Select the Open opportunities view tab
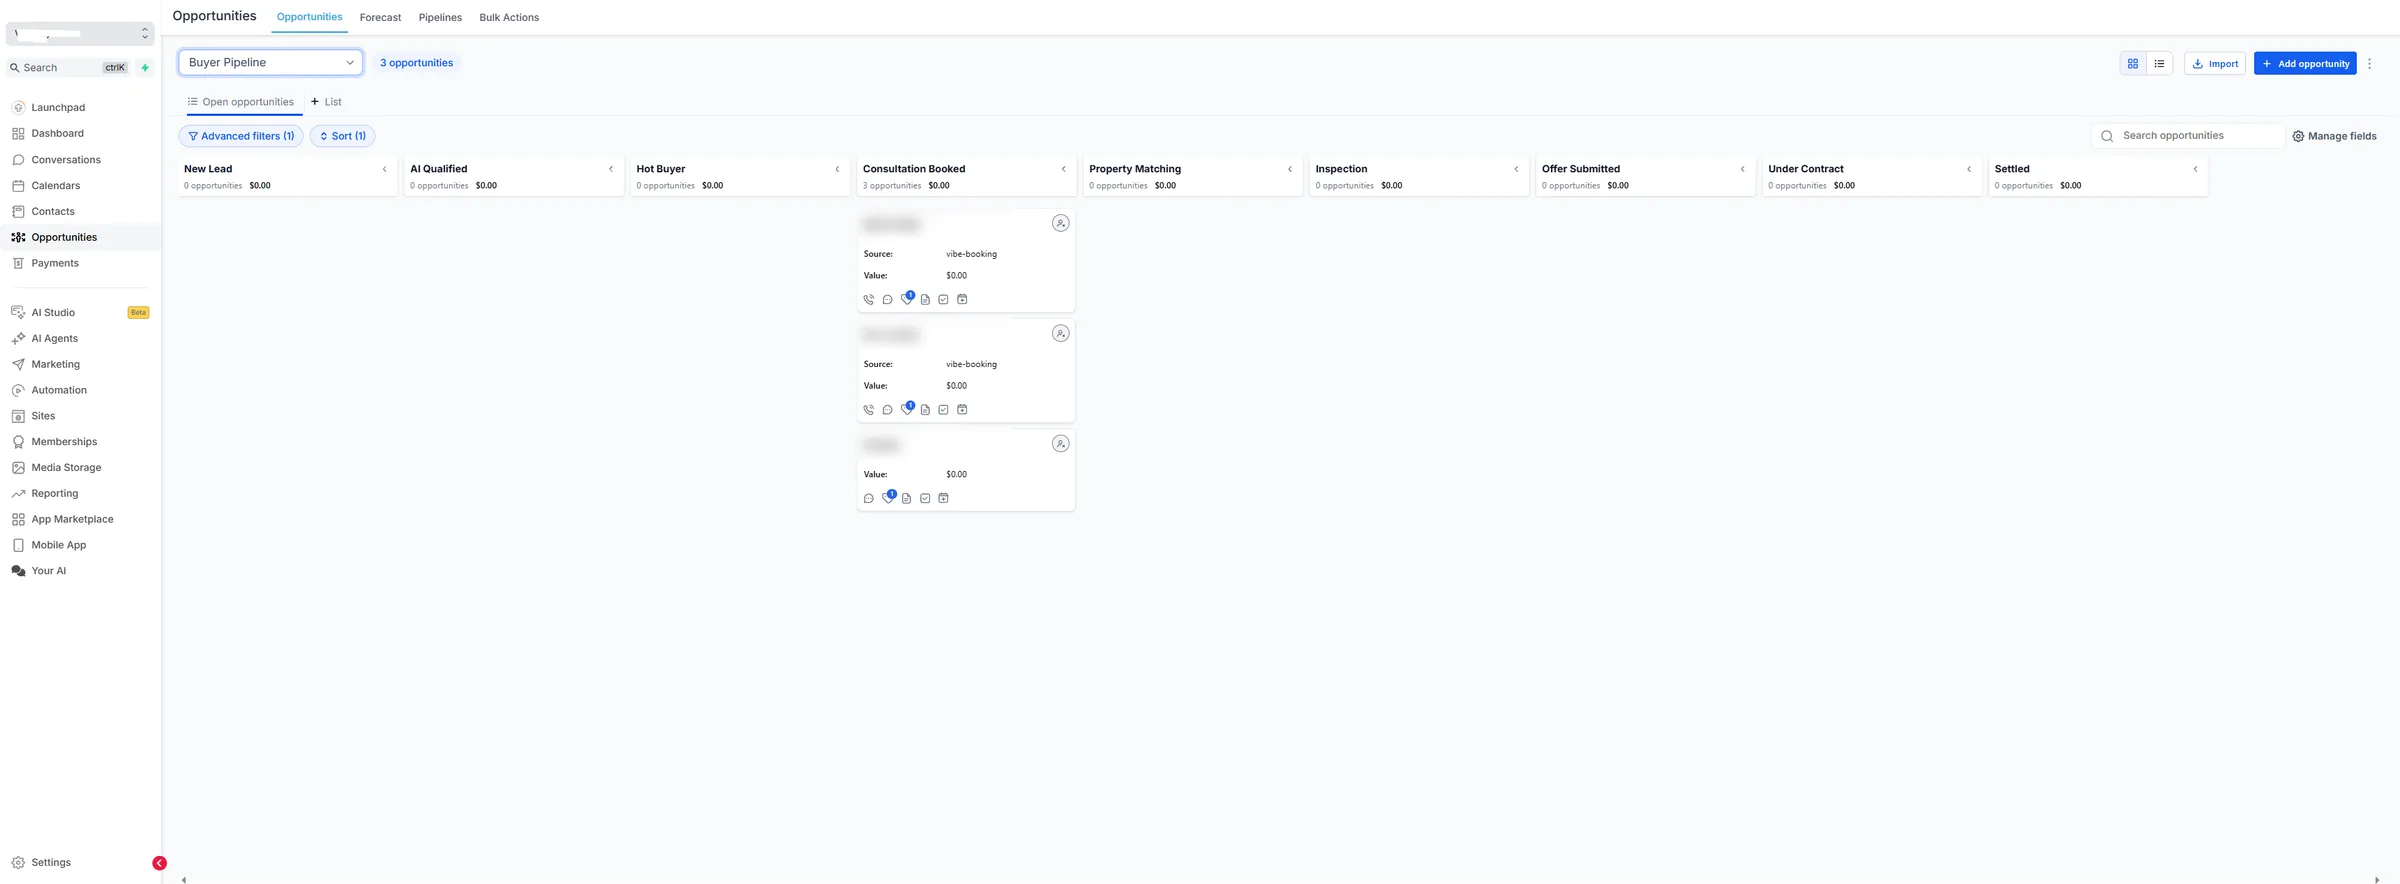Viewport: 2400px width, 884px height. click(241, 102)
